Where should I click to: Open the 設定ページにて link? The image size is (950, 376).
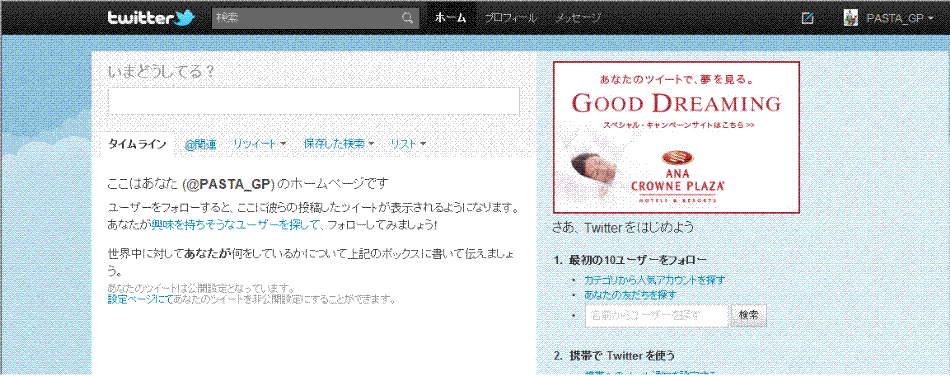click(140, 299)
